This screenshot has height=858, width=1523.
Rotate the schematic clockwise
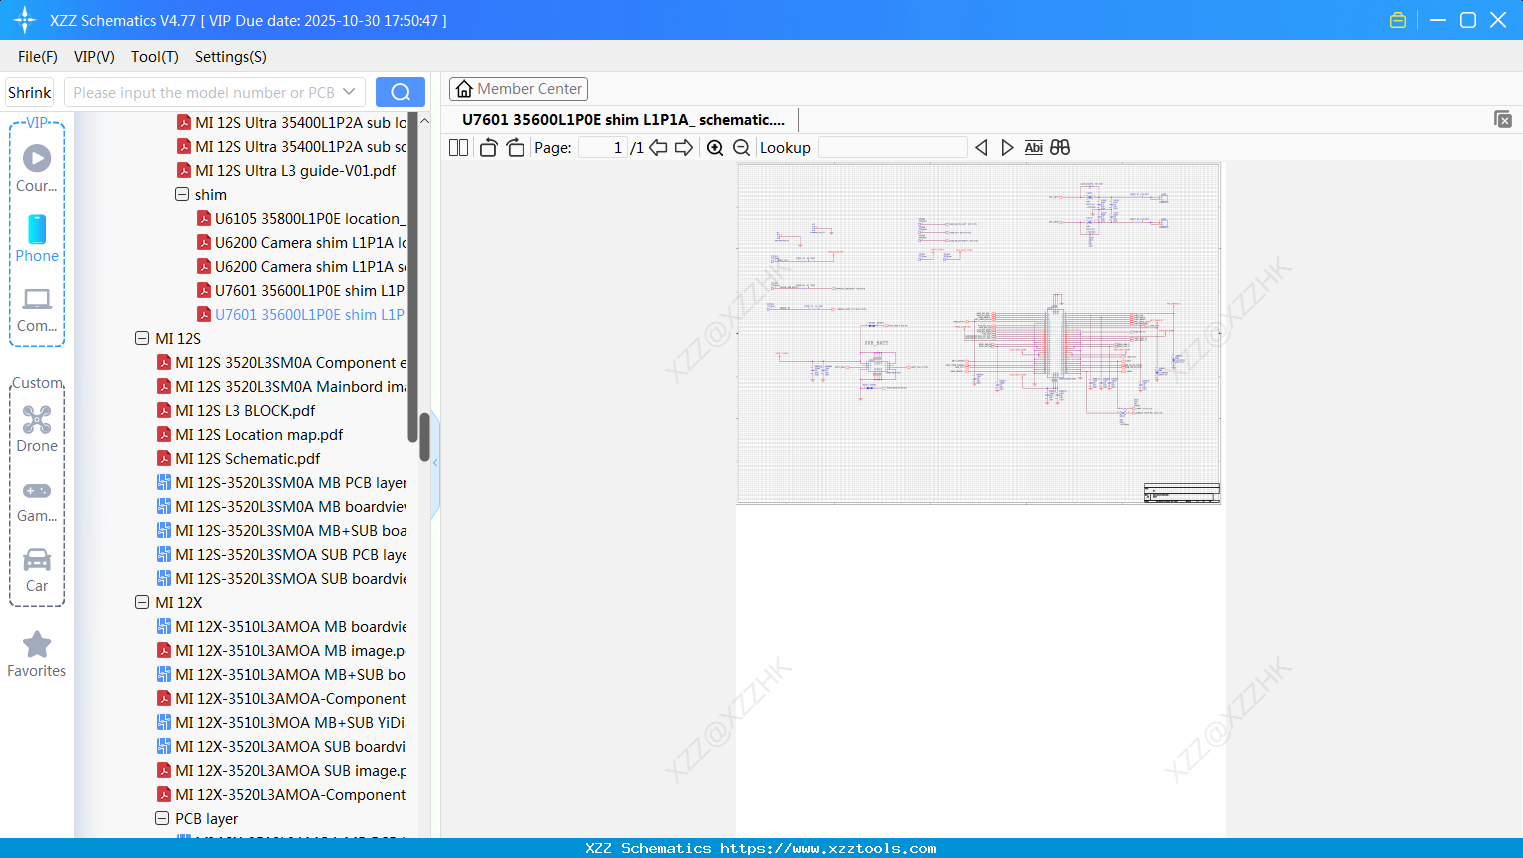[x=515, y=147]
